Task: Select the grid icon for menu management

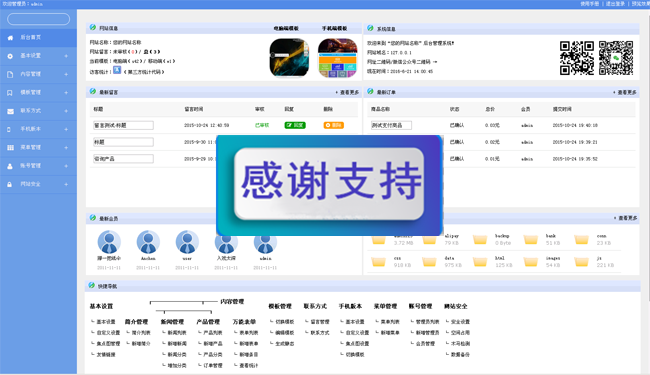Action: coord(10,148)
